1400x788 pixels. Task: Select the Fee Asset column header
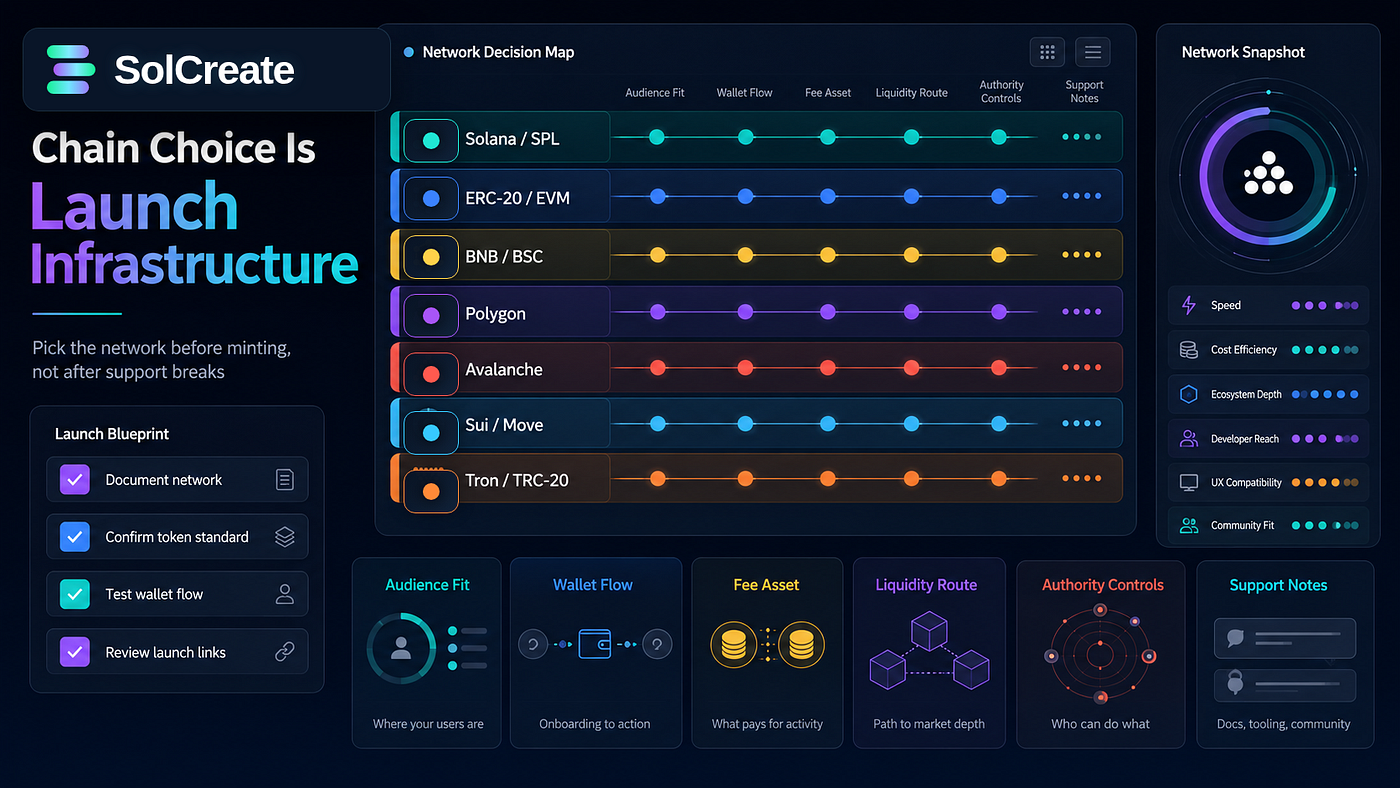(828, 93)
